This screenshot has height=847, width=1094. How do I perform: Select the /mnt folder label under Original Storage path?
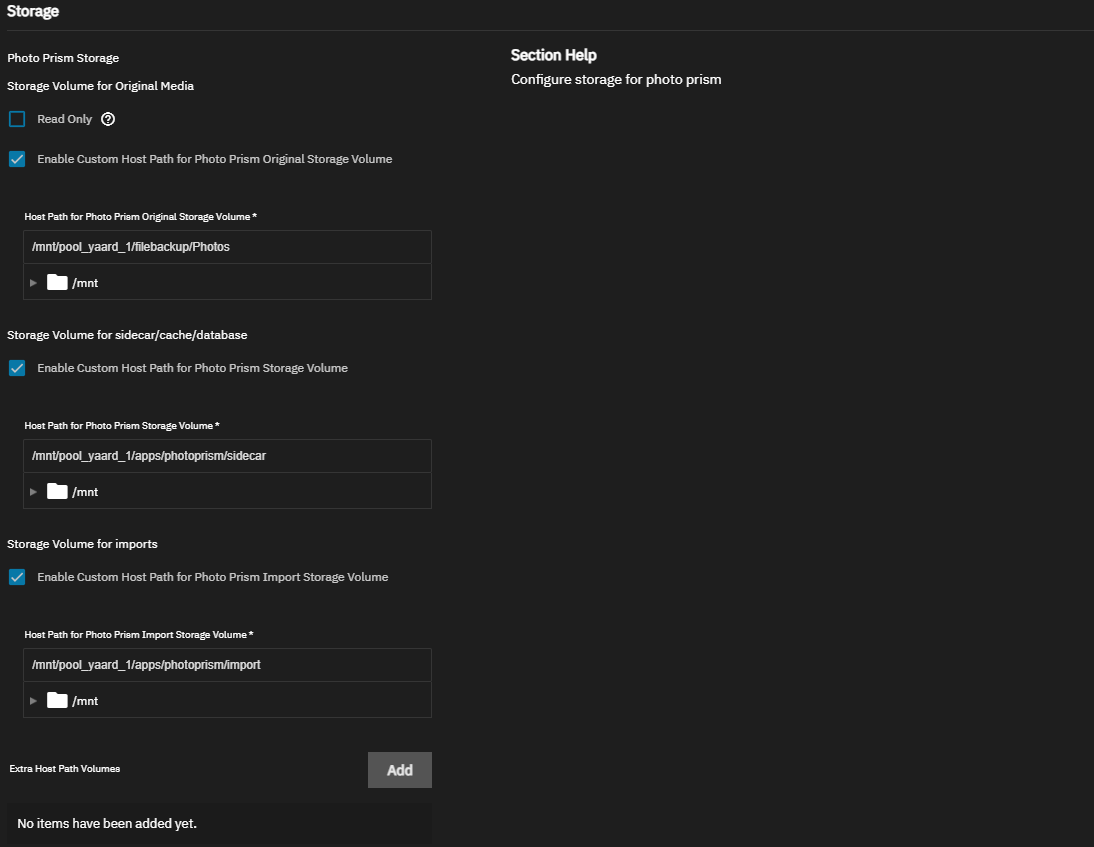(x=85, y=283)
